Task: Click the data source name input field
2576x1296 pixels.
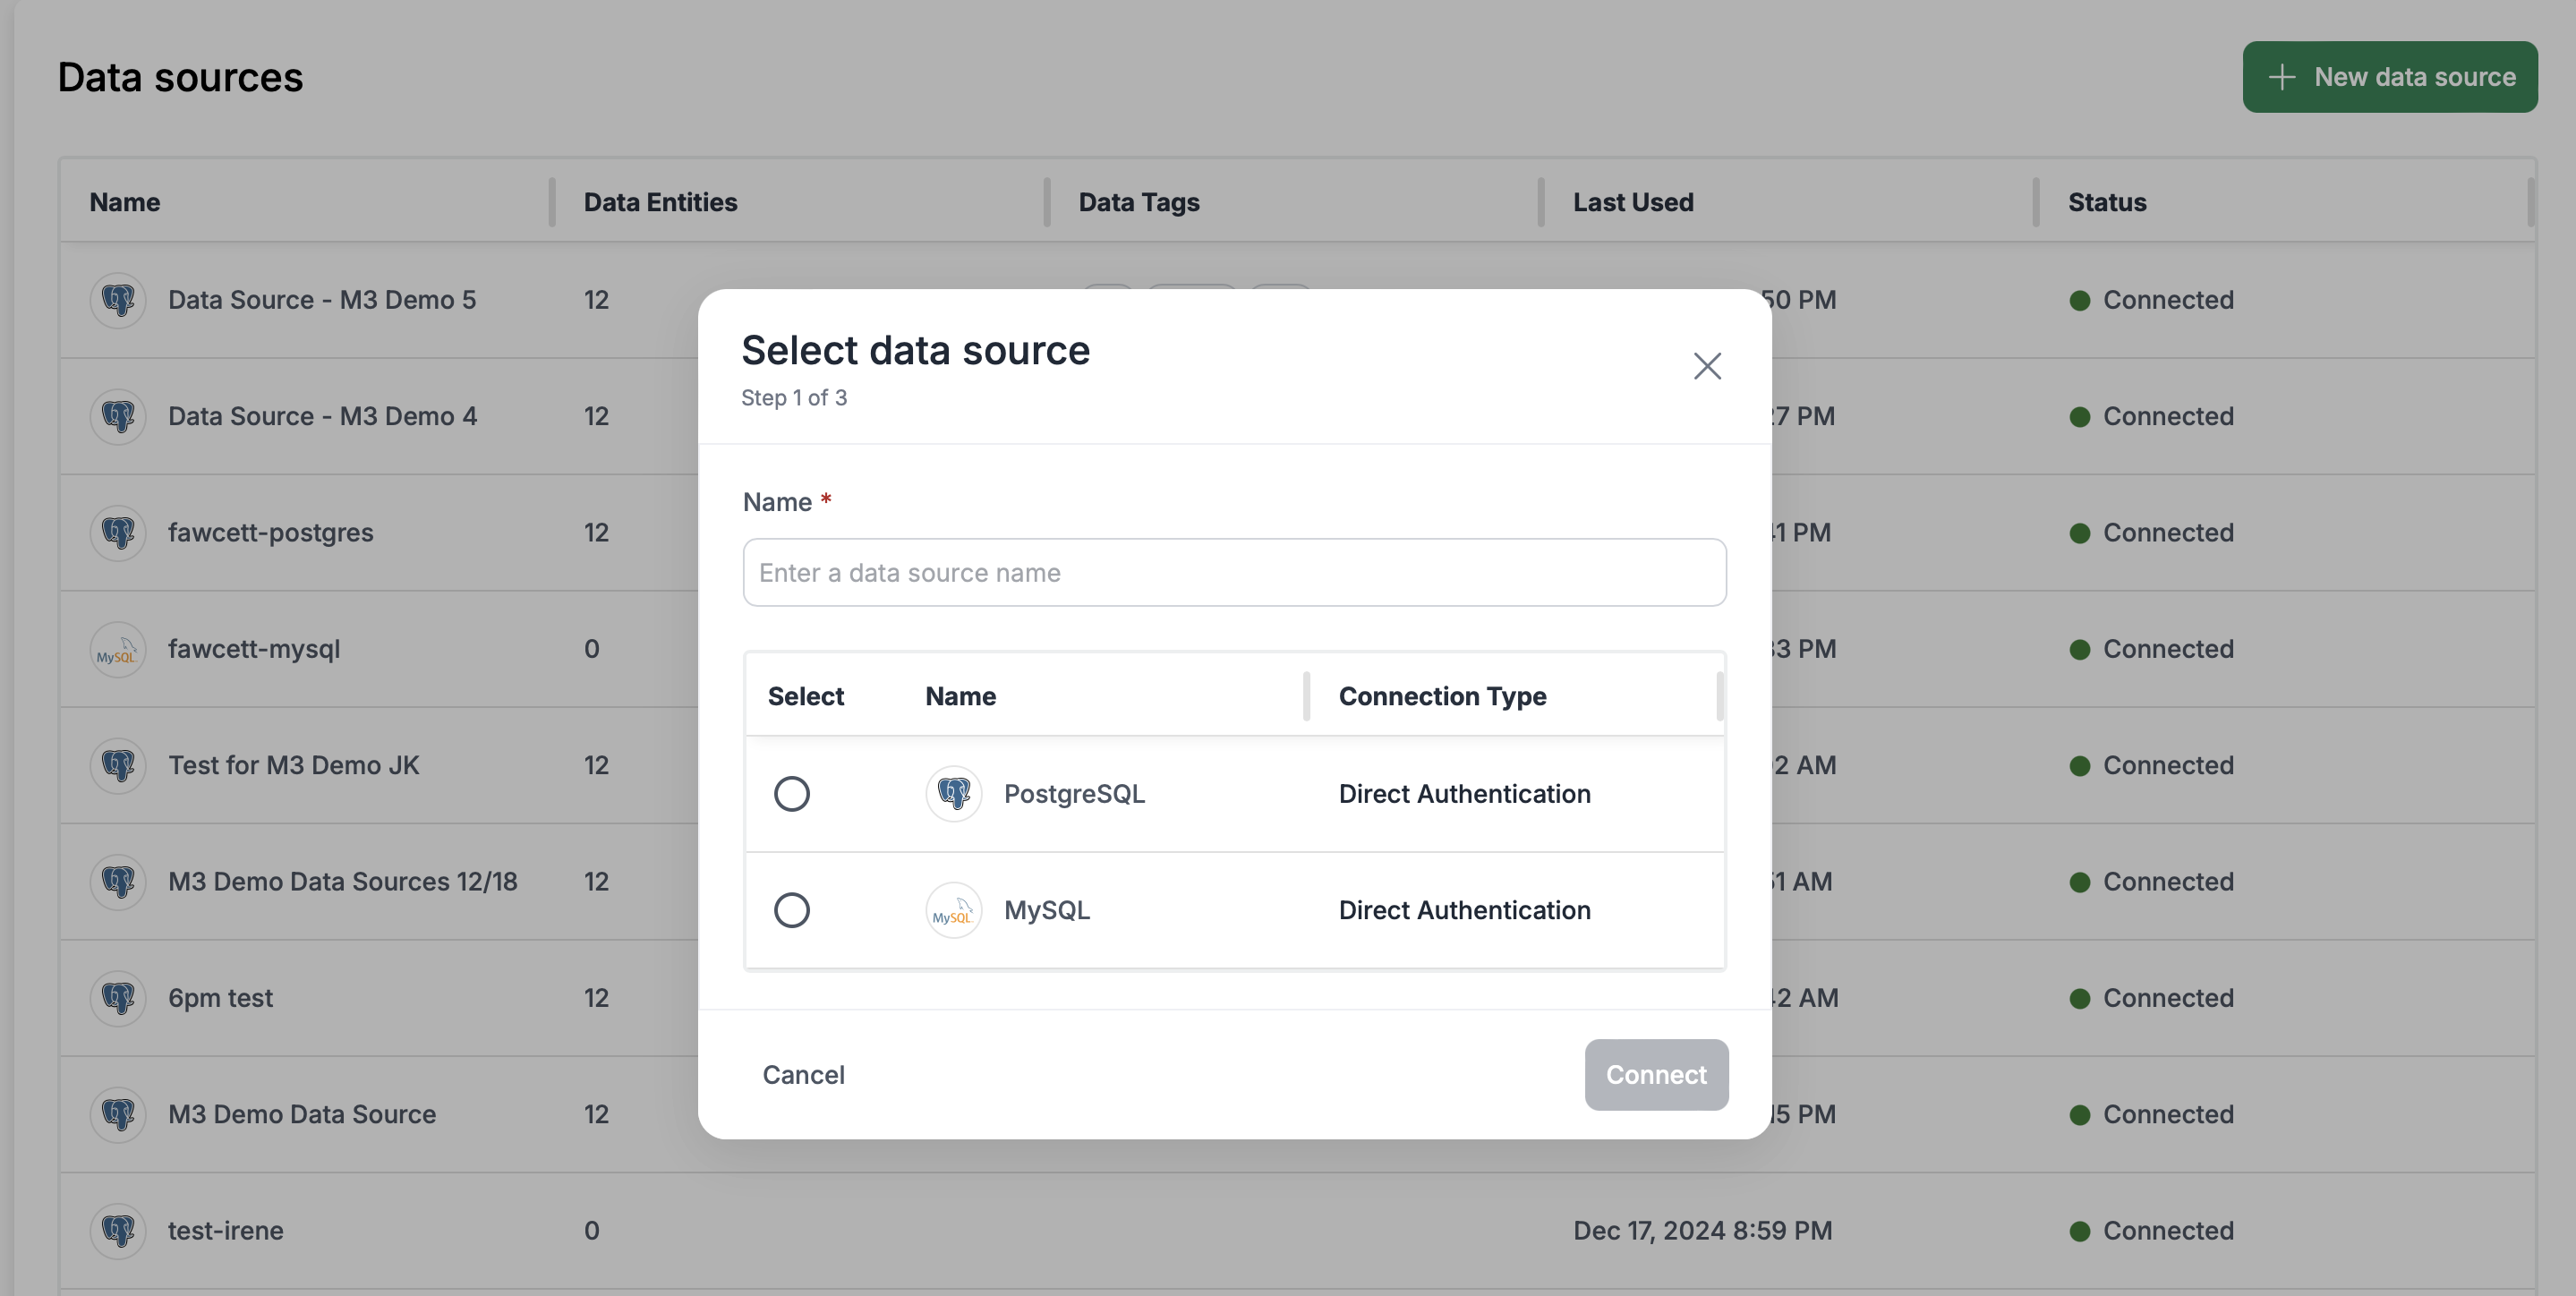Action: [1234, 572]
